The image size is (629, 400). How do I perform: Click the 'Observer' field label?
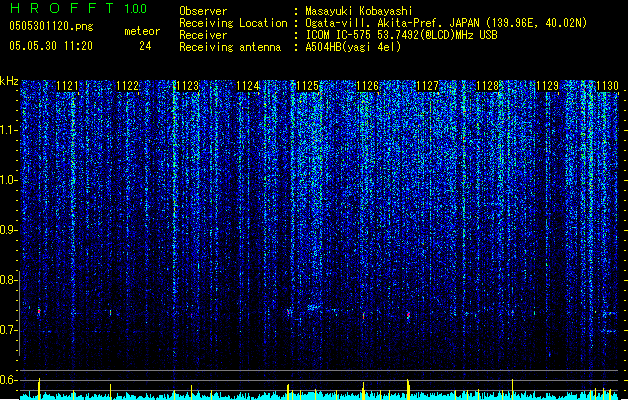click(x=203, y=11)
